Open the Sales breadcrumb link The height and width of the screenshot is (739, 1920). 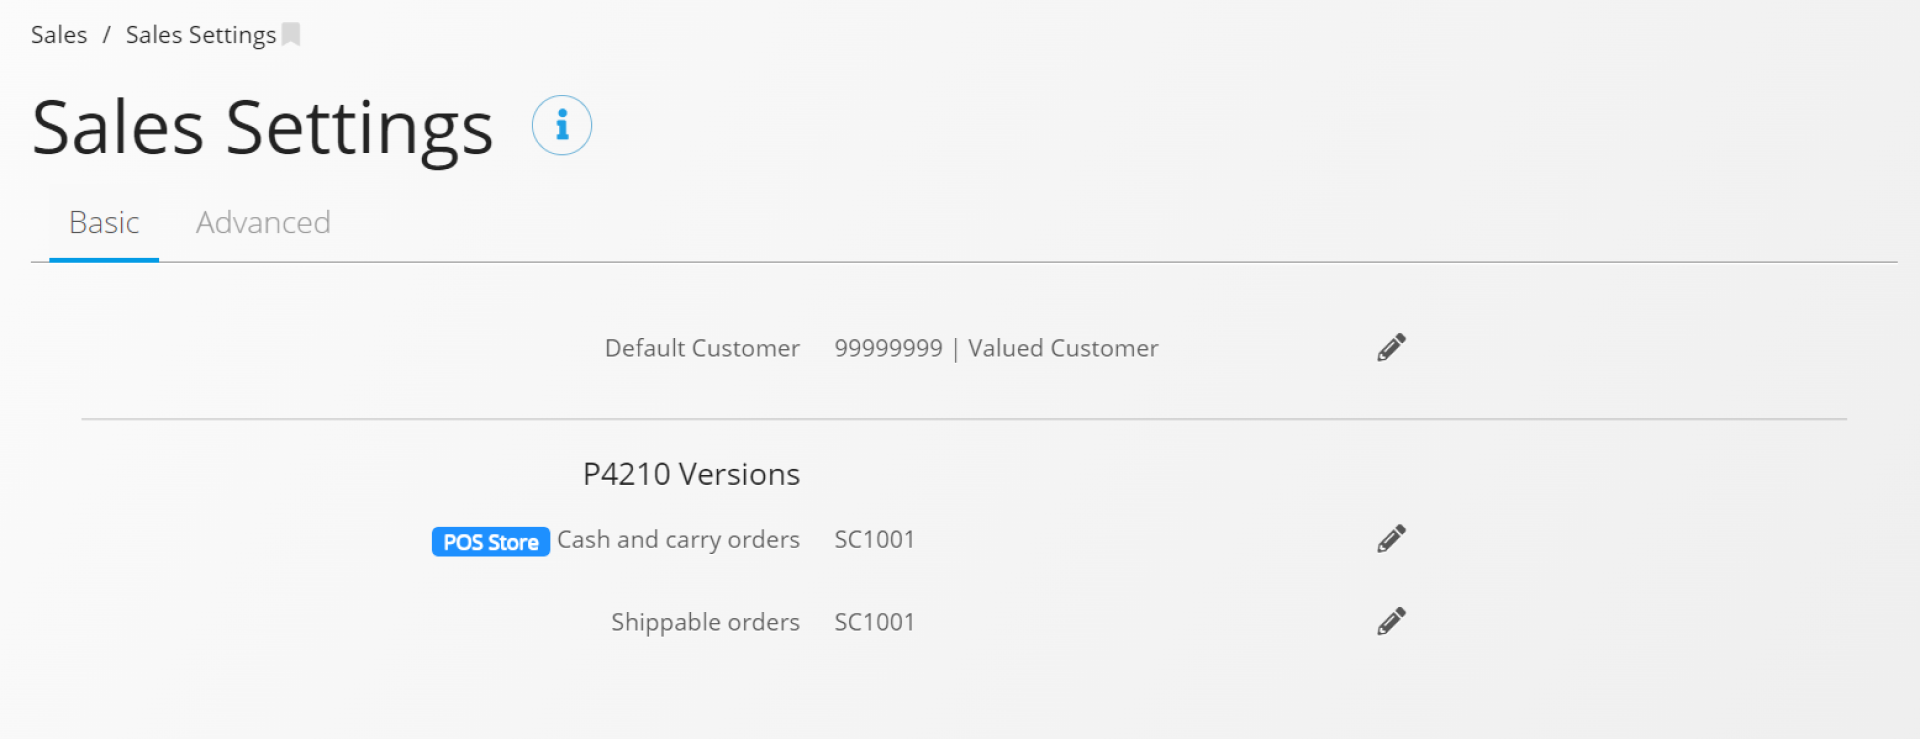[59, 35]
